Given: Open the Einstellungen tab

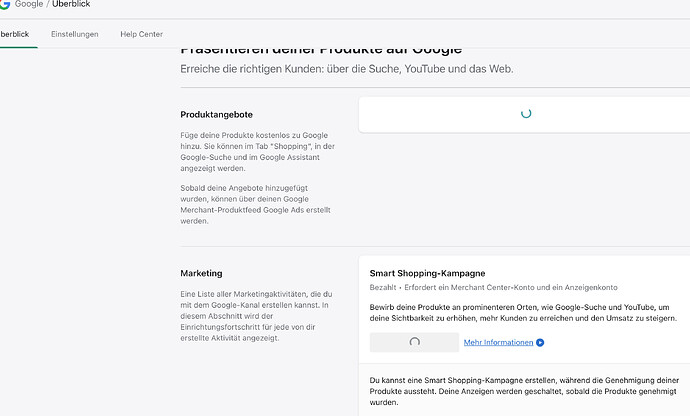Looking at the screenshot, I should 74,34.
